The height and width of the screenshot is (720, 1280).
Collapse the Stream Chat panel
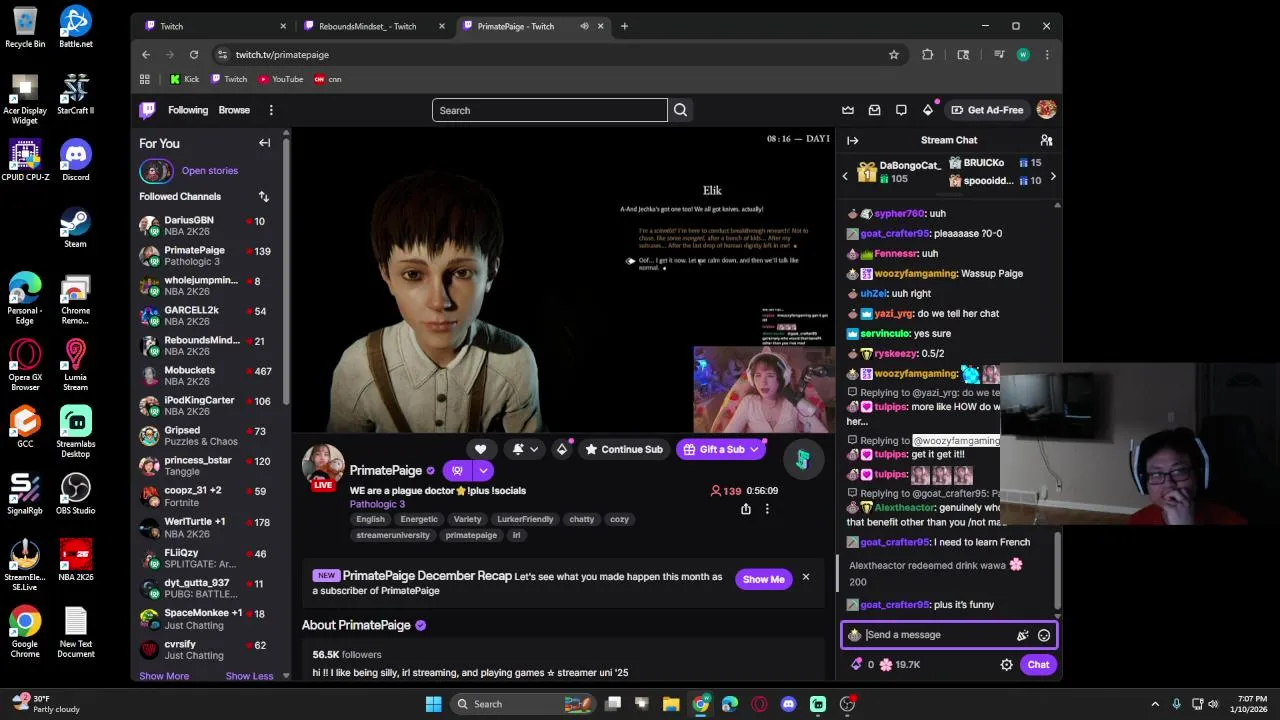tap(852, 140)
